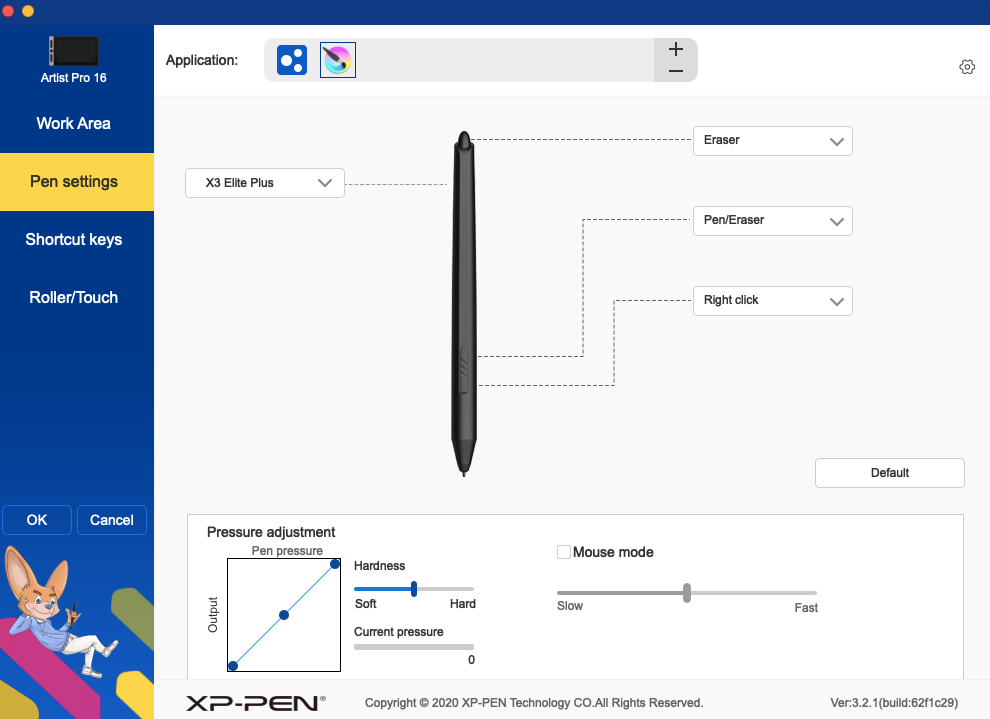Open the Right click assignment dropdown
990x719 pixels.
click(x=772, y=301)
